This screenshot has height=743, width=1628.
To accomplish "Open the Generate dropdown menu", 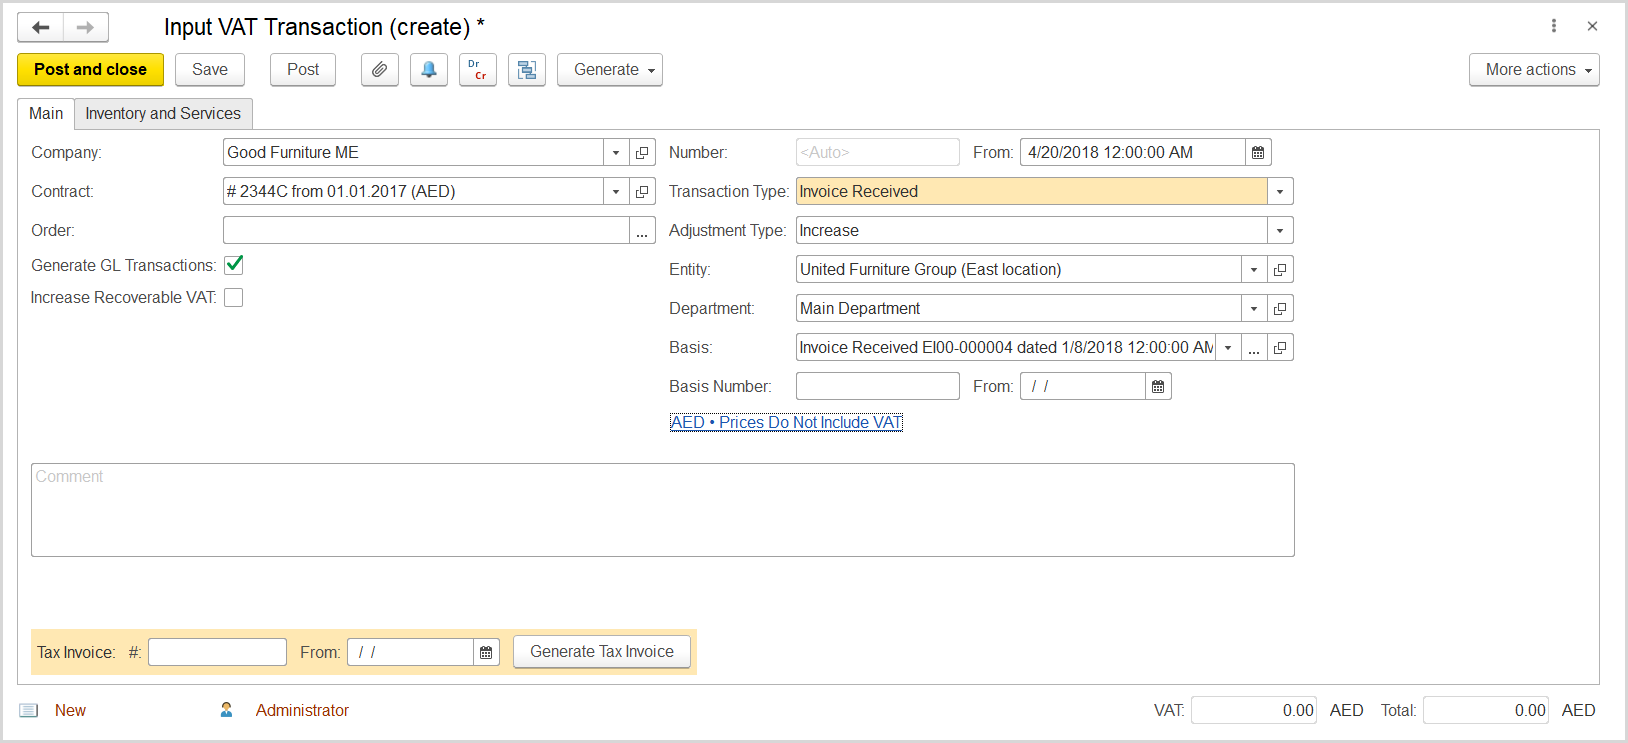I will [610, 70].
